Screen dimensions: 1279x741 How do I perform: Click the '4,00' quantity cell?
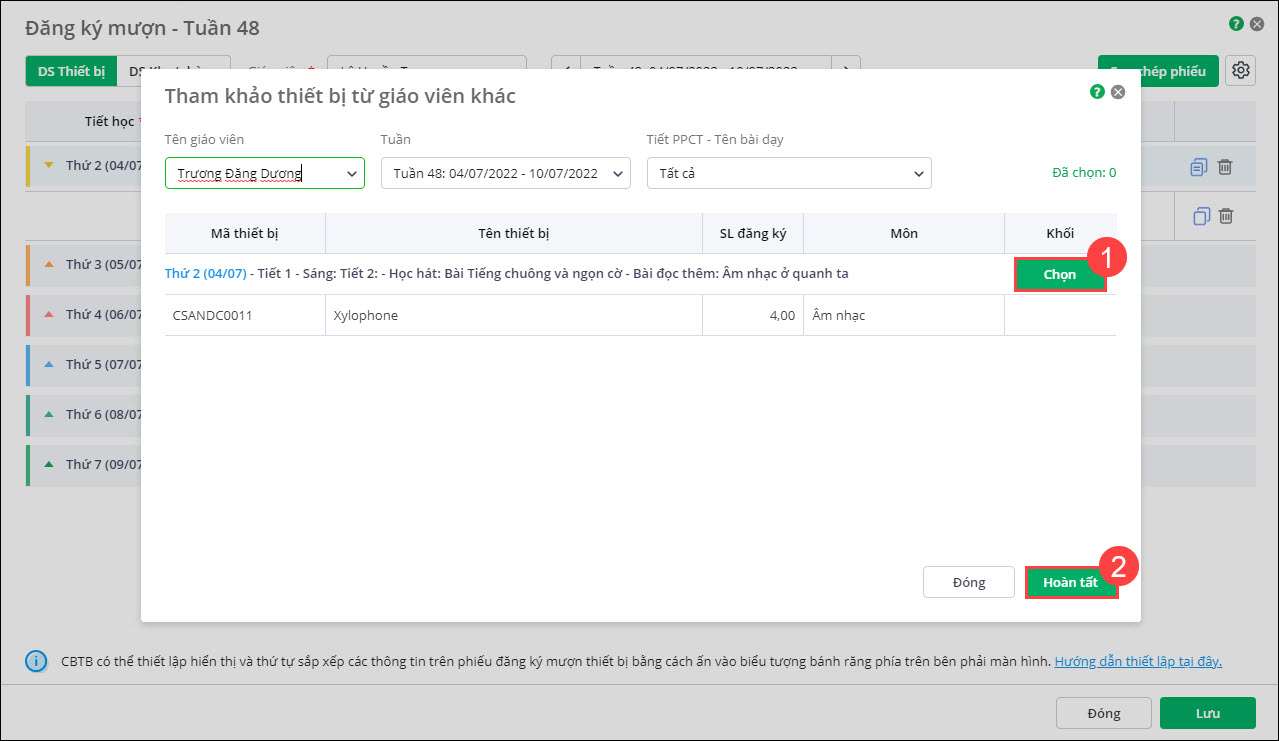[x=753, y=315]
